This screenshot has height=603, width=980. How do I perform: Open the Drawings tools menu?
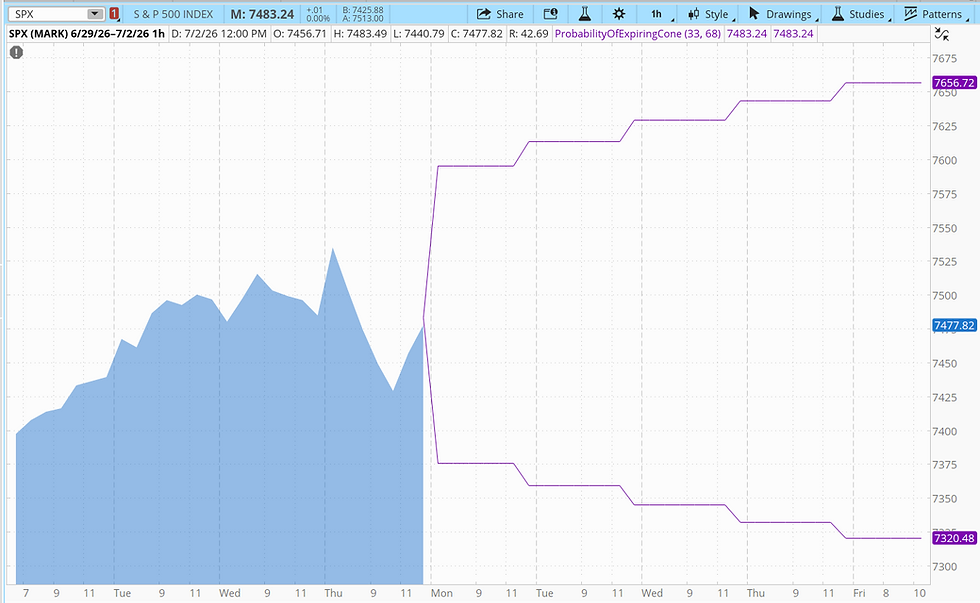(x=781, y=14)
